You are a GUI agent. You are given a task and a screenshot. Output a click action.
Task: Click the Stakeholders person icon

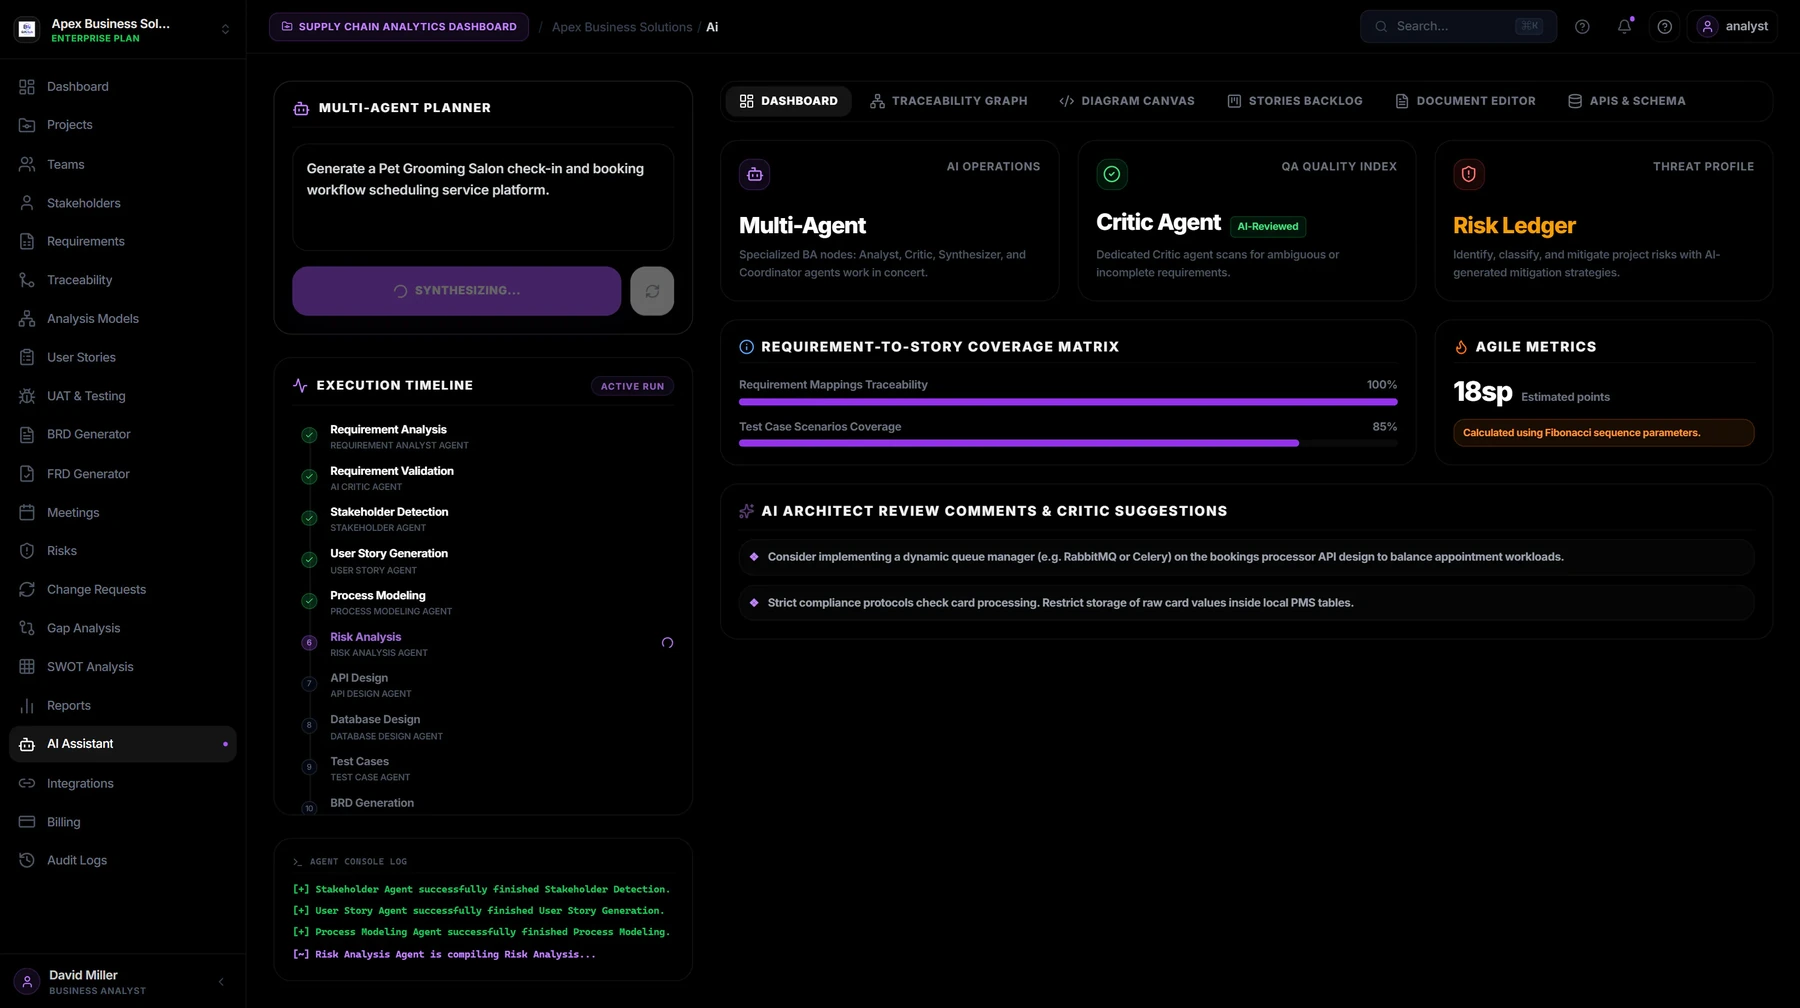click(x=27, y=203)
